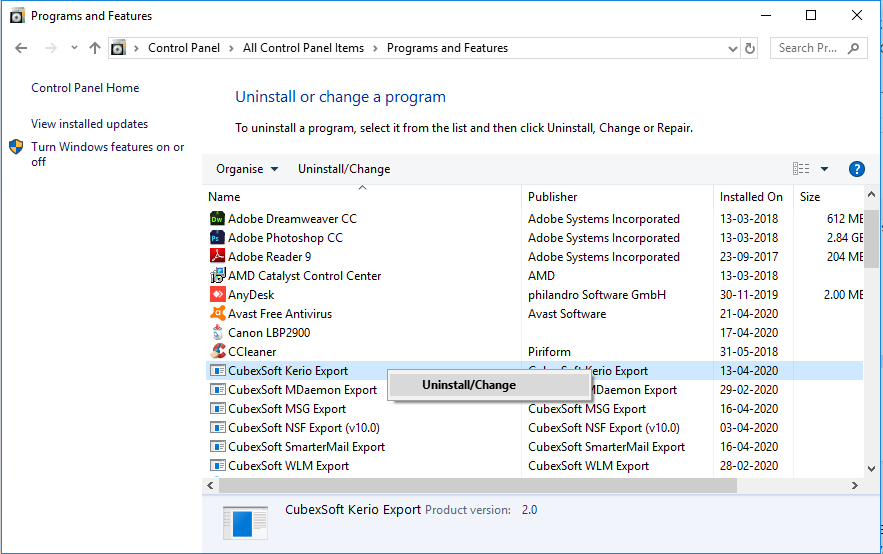Click the vertical scrollbar down arrow
Image resolution: width=883 pixels, height=554 pixels.
(871, 468)
